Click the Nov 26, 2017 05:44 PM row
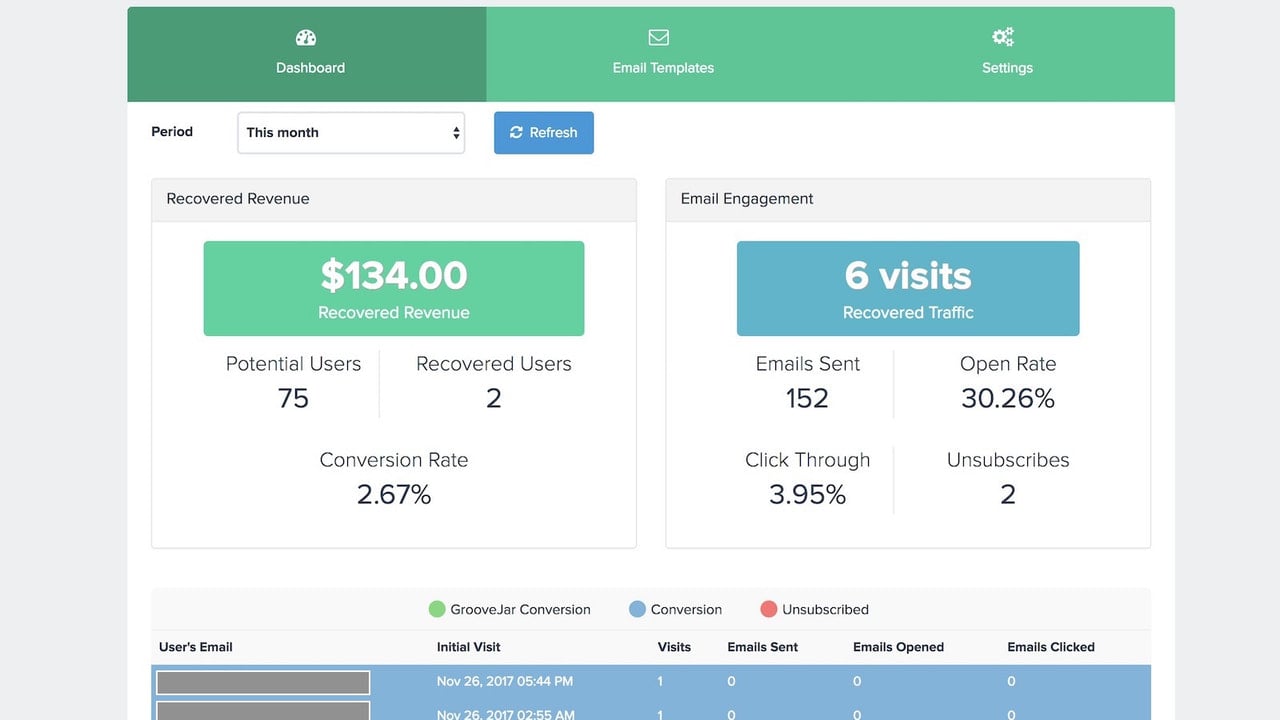Image resolution: width=1280 pixels, height=720 pixels. click(651, 681)
